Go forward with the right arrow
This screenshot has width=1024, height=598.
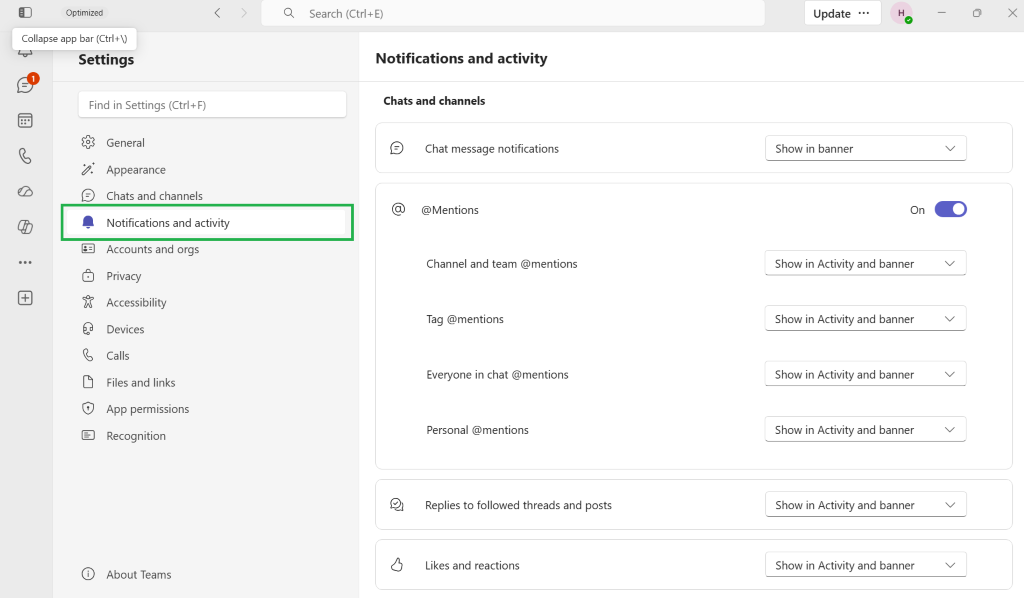click(x=244, y=13)
